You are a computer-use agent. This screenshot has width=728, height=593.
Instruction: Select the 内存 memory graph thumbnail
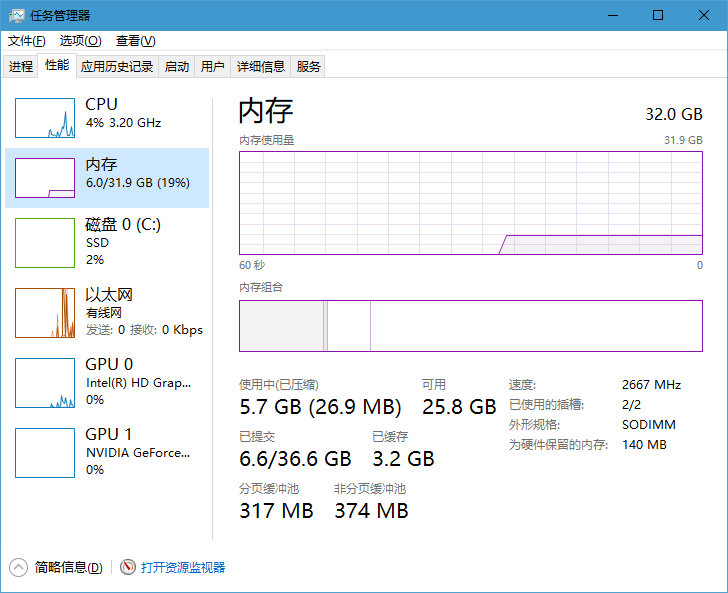tap(45, 178)
